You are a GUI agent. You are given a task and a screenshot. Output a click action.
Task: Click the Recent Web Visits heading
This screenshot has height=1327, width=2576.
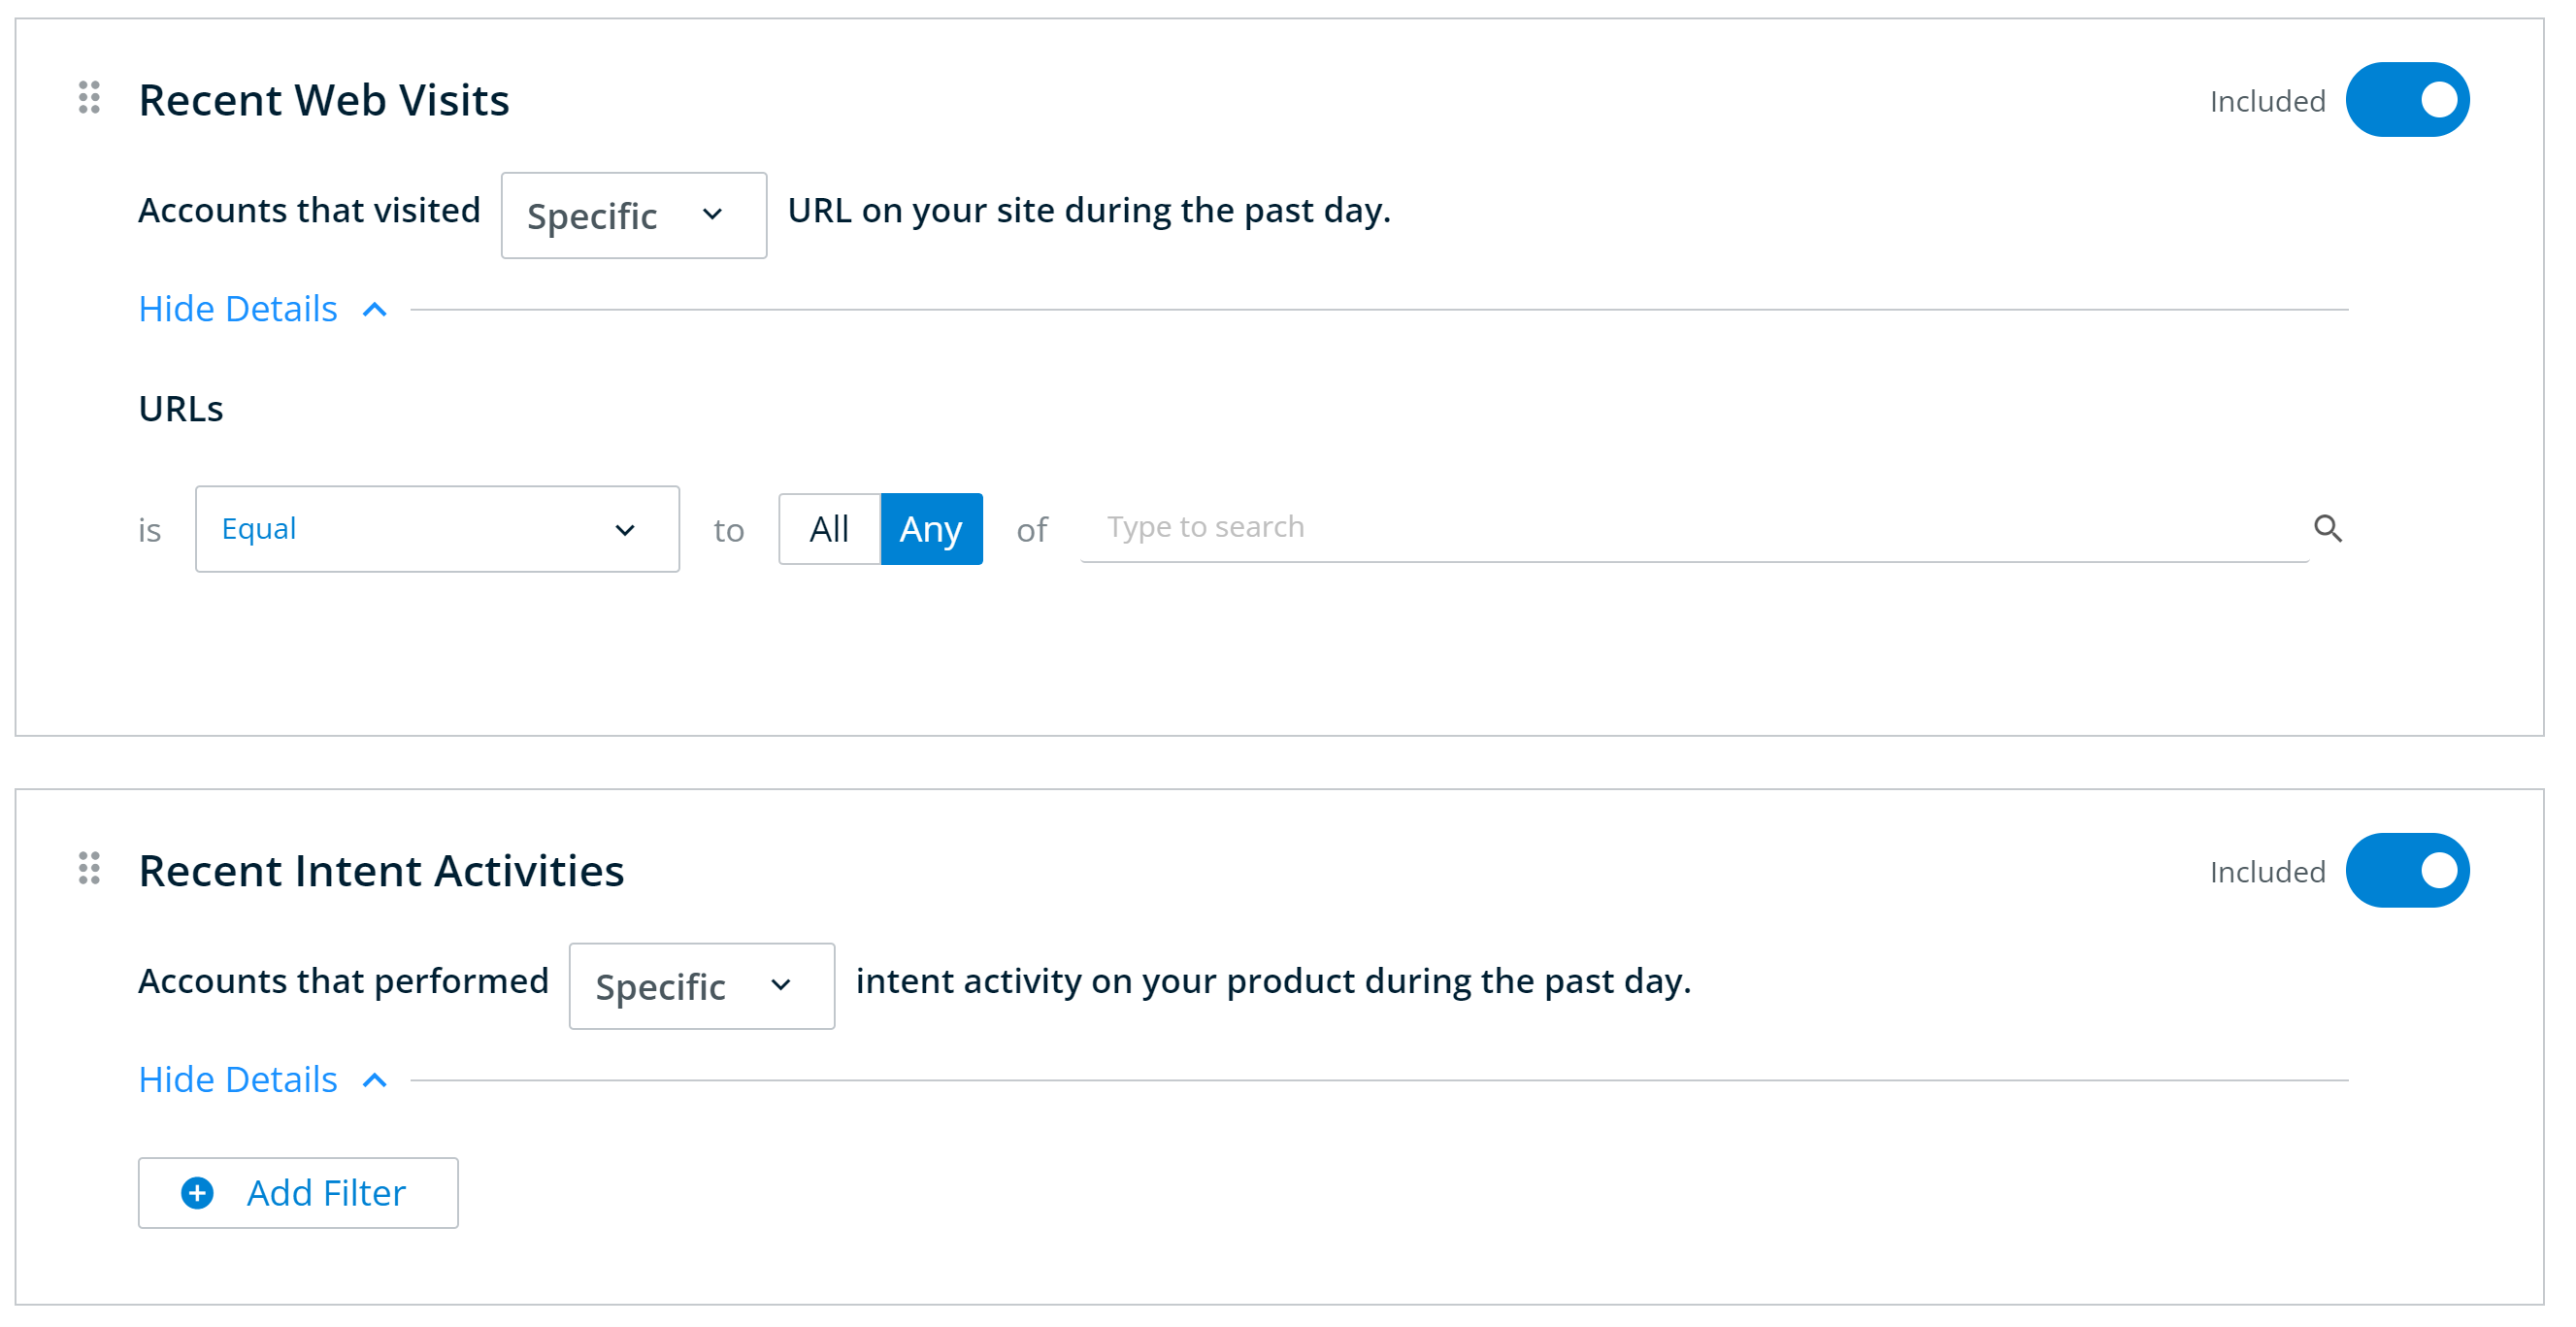click(324, 100)
